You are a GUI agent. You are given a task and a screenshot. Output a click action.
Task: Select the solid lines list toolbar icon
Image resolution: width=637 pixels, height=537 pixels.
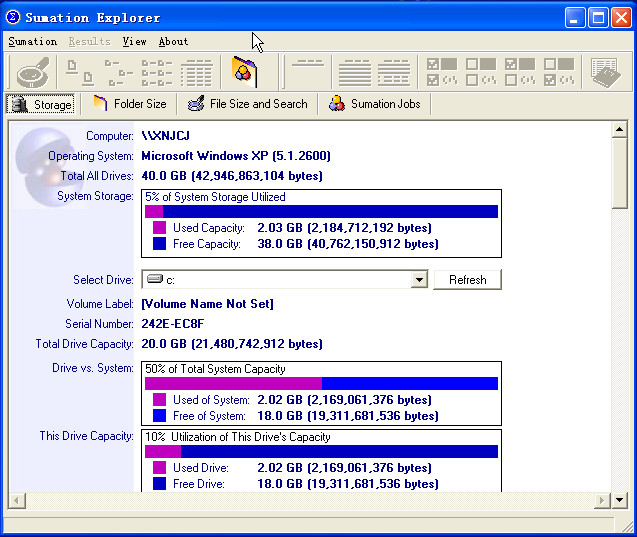coord(355,73)
